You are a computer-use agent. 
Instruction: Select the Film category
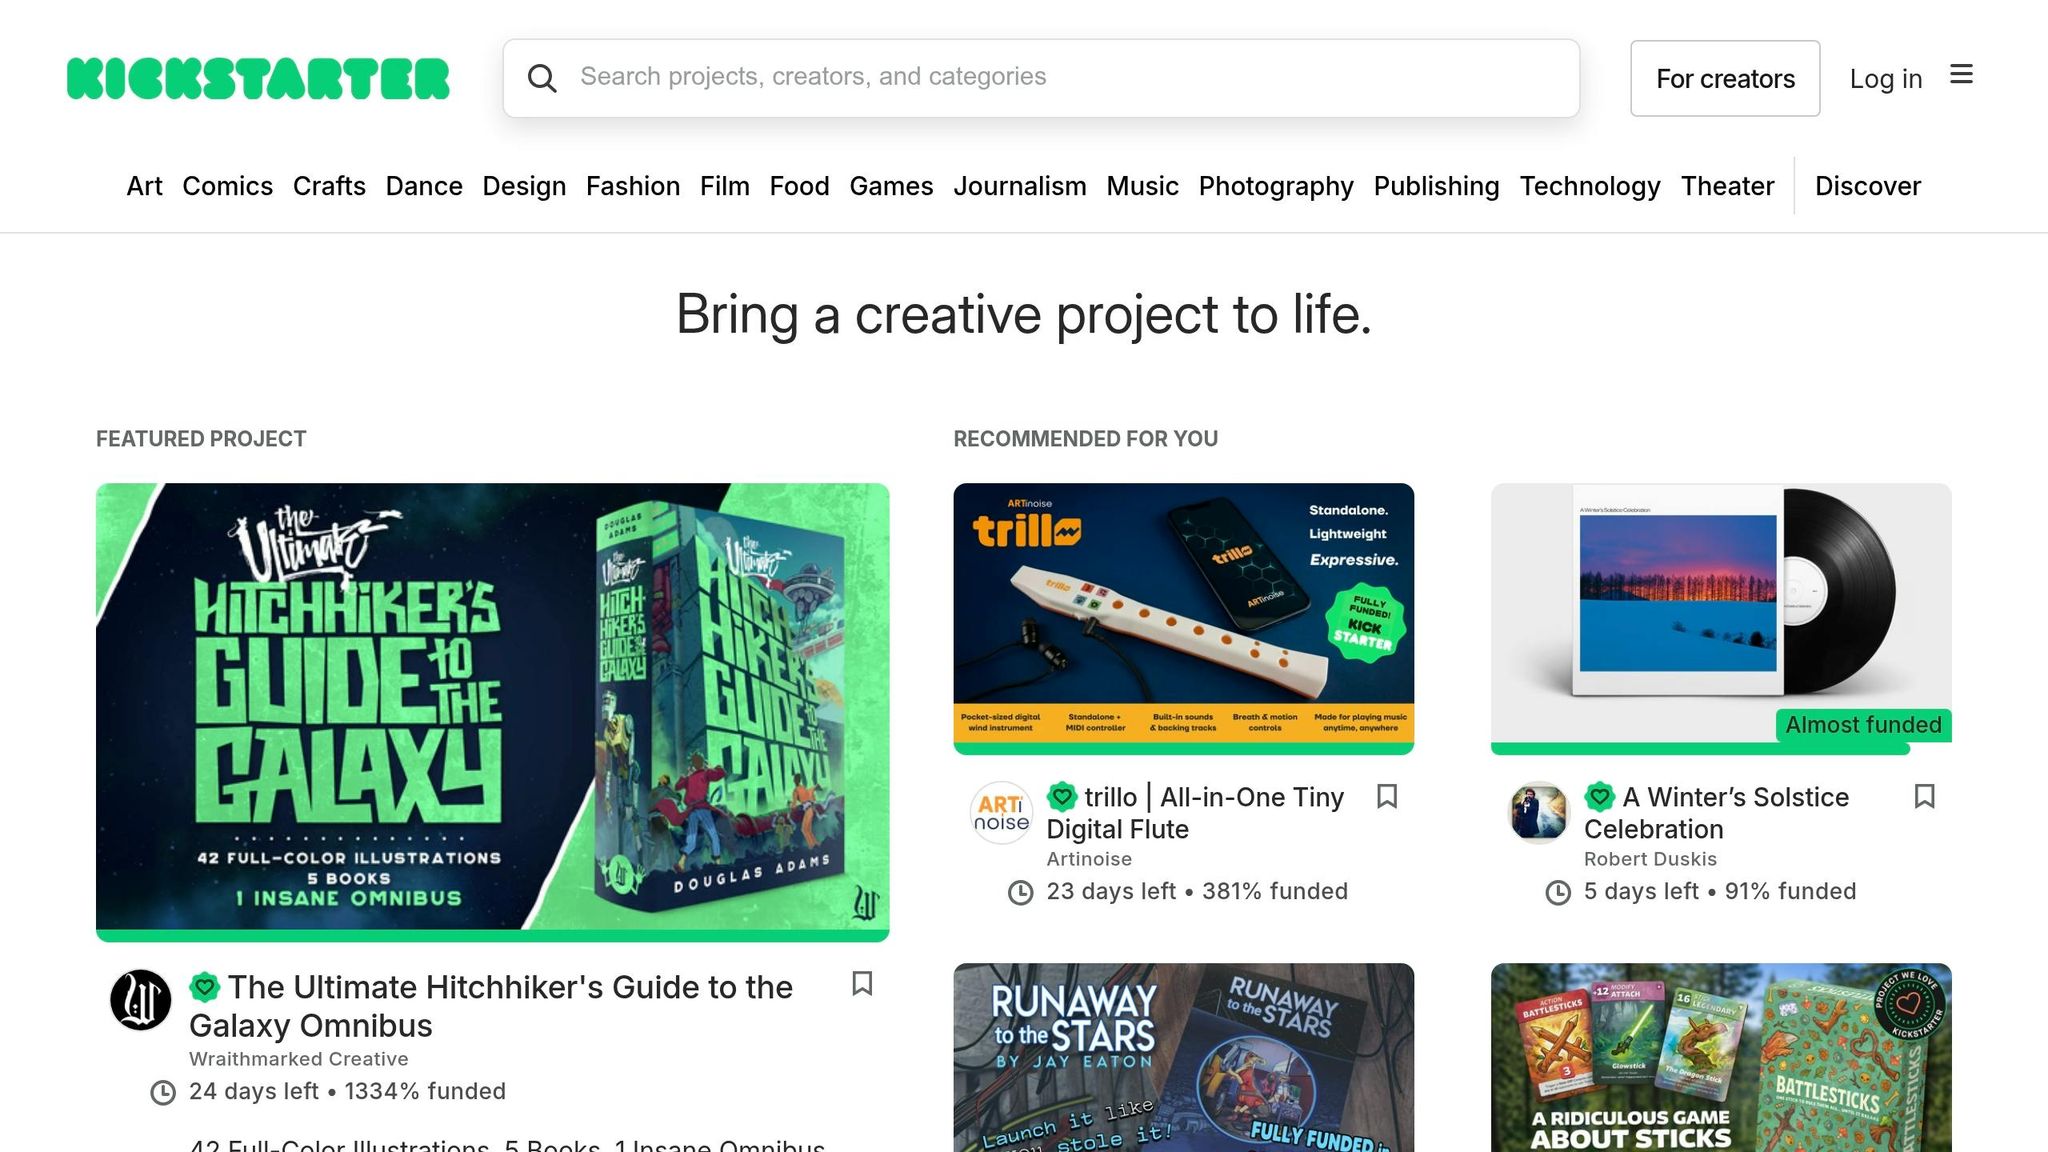[x=725, y=186]
